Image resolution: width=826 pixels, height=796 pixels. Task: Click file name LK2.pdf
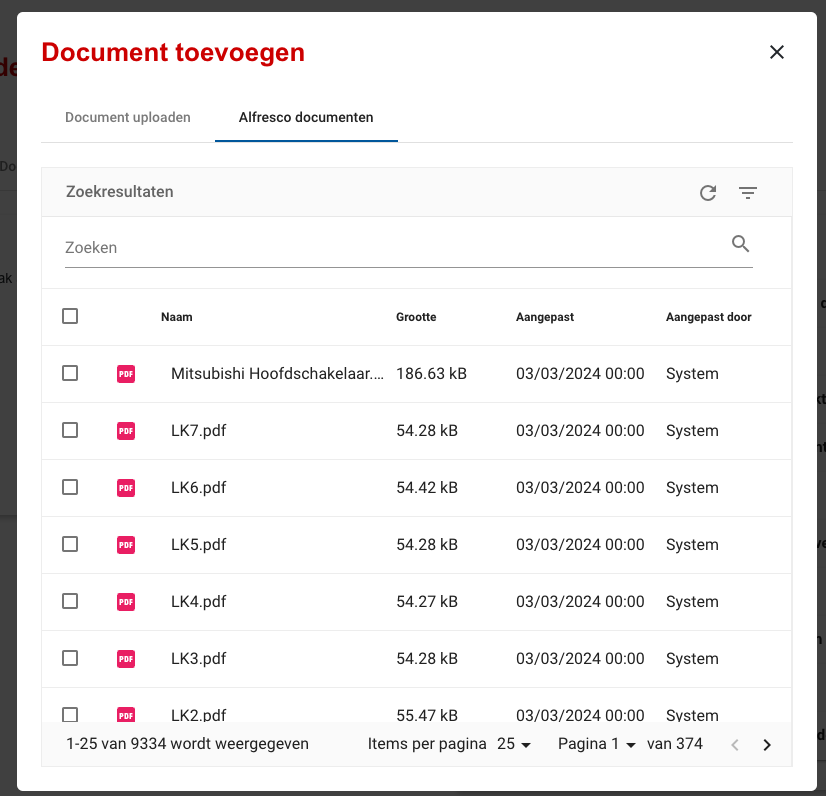click(199, 715)
